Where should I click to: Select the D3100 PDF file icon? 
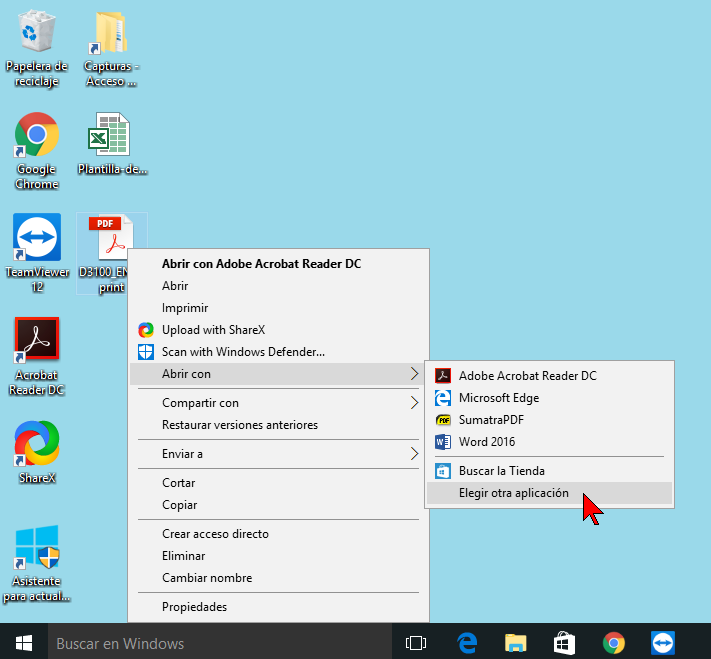click(x=112, y=253)
